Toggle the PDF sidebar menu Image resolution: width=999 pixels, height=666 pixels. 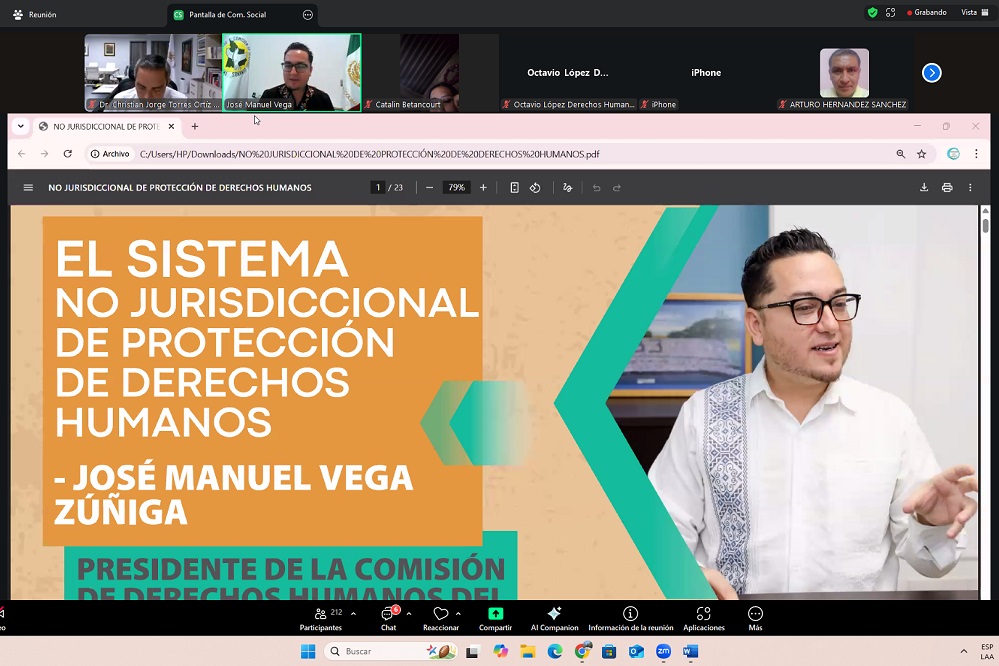point(28,188)
